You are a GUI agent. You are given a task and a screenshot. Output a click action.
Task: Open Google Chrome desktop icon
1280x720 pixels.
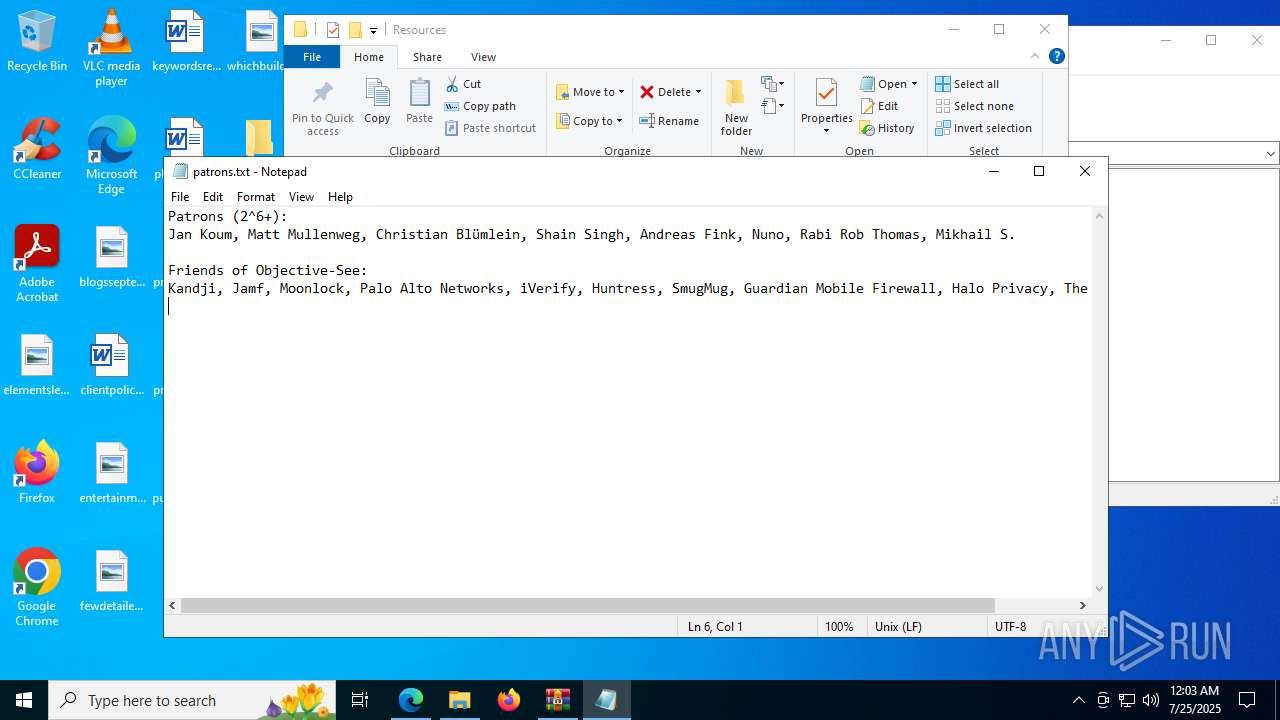point(37,588)
